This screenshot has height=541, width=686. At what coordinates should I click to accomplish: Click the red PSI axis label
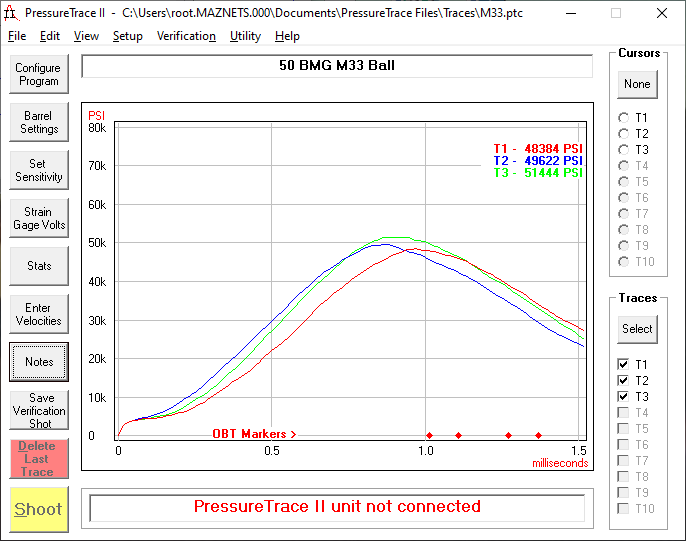tap(96, 116)
